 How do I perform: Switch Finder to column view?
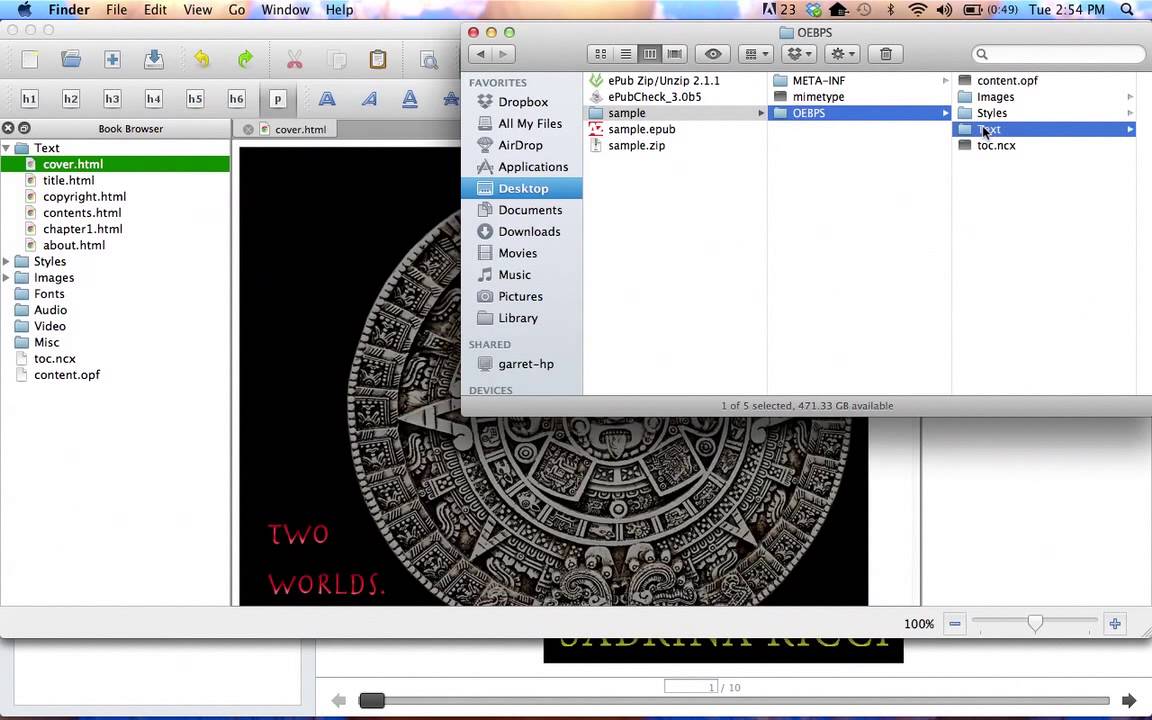tap(649, 54)
